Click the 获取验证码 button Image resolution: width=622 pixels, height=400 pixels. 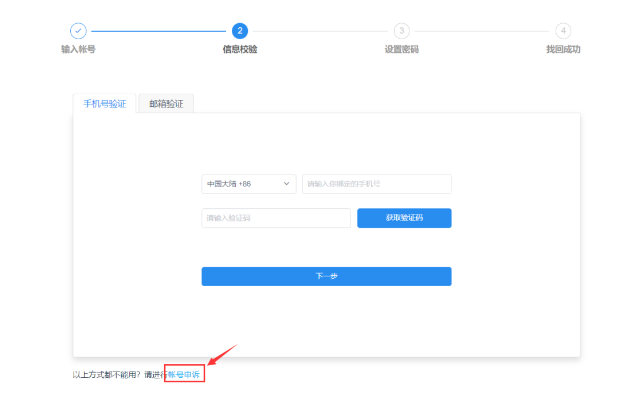point(404,218)
